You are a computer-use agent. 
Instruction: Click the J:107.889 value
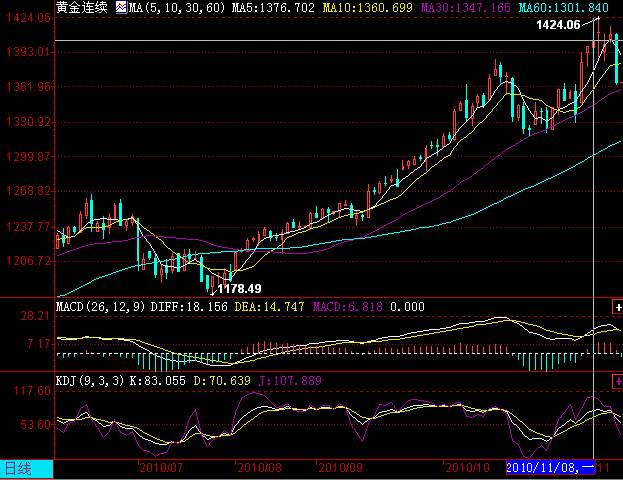tap(290, 381)
